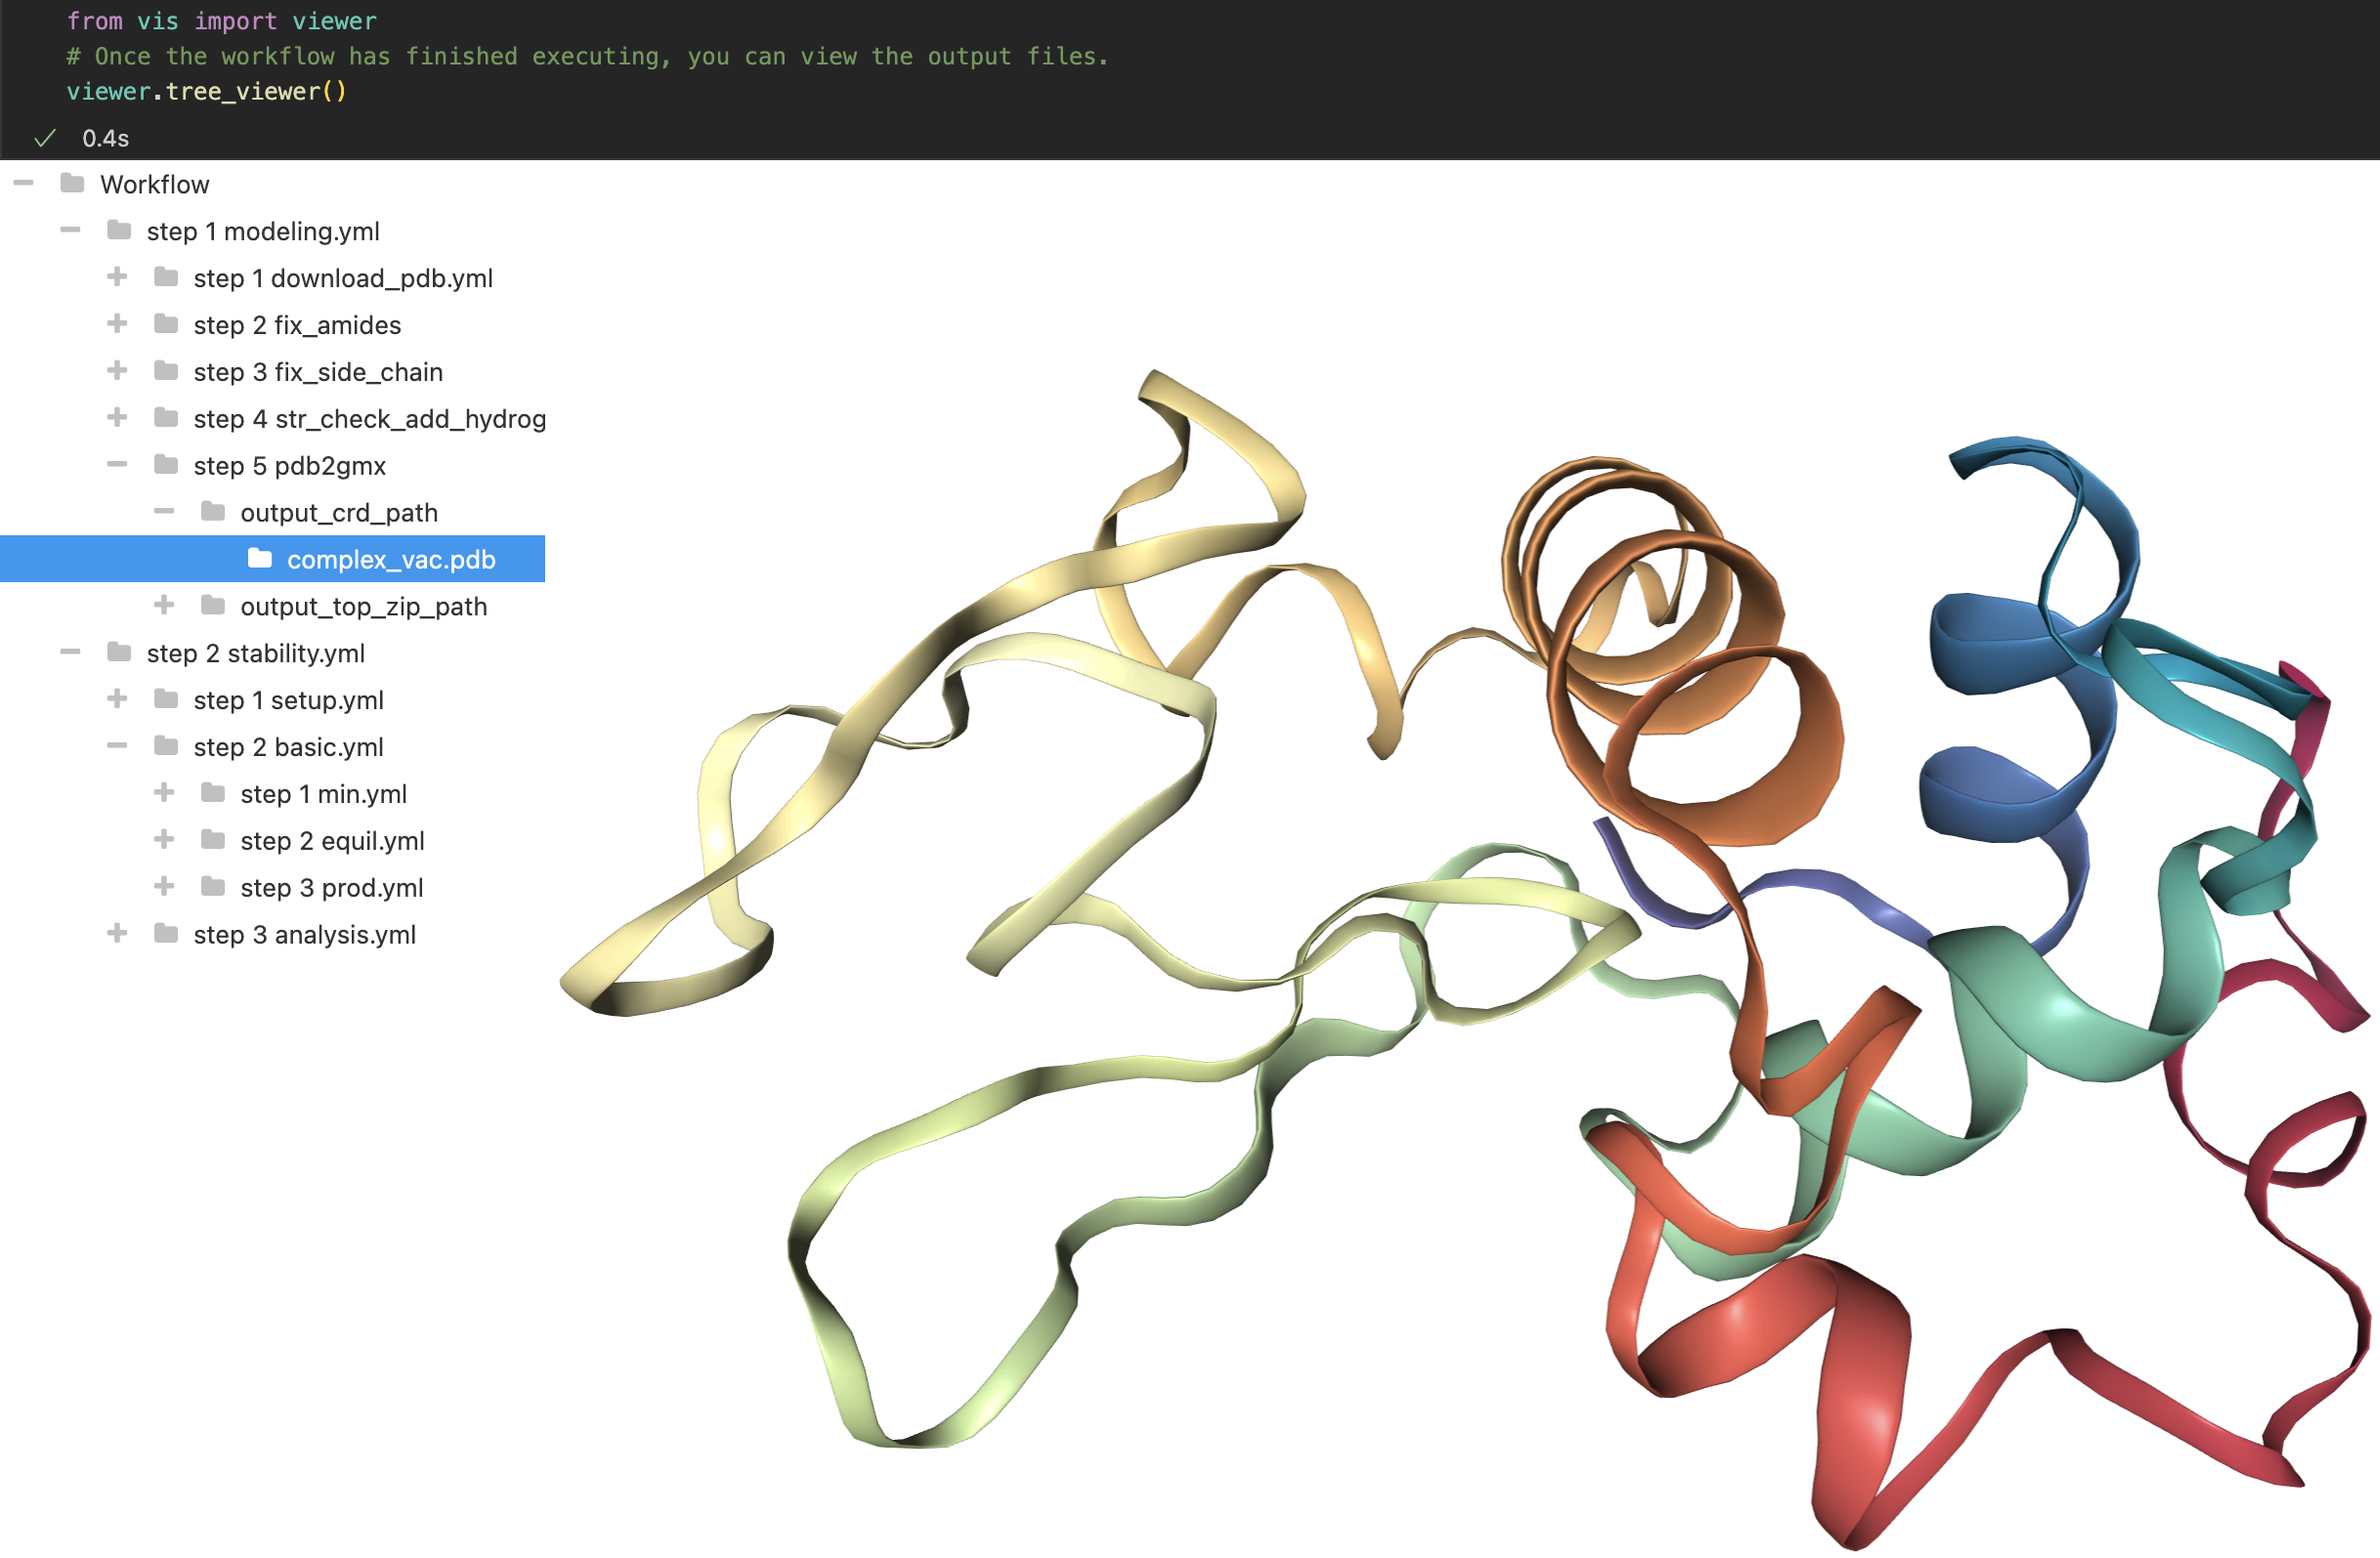The width and height of the screenshot is (2380, 1558).
Task: Expand step 1 download_pdb.yml
Action: (x=117, y=276)
